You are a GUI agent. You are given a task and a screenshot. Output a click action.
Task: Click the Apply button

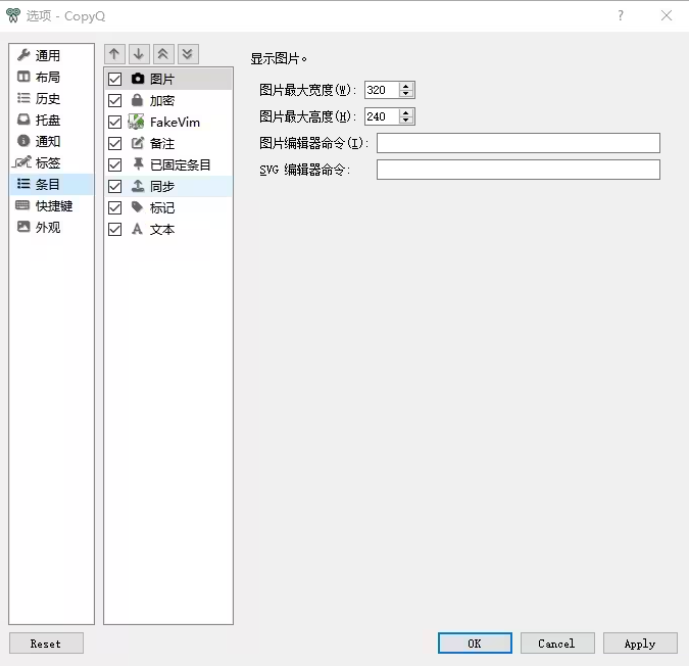tap(640, 643)
